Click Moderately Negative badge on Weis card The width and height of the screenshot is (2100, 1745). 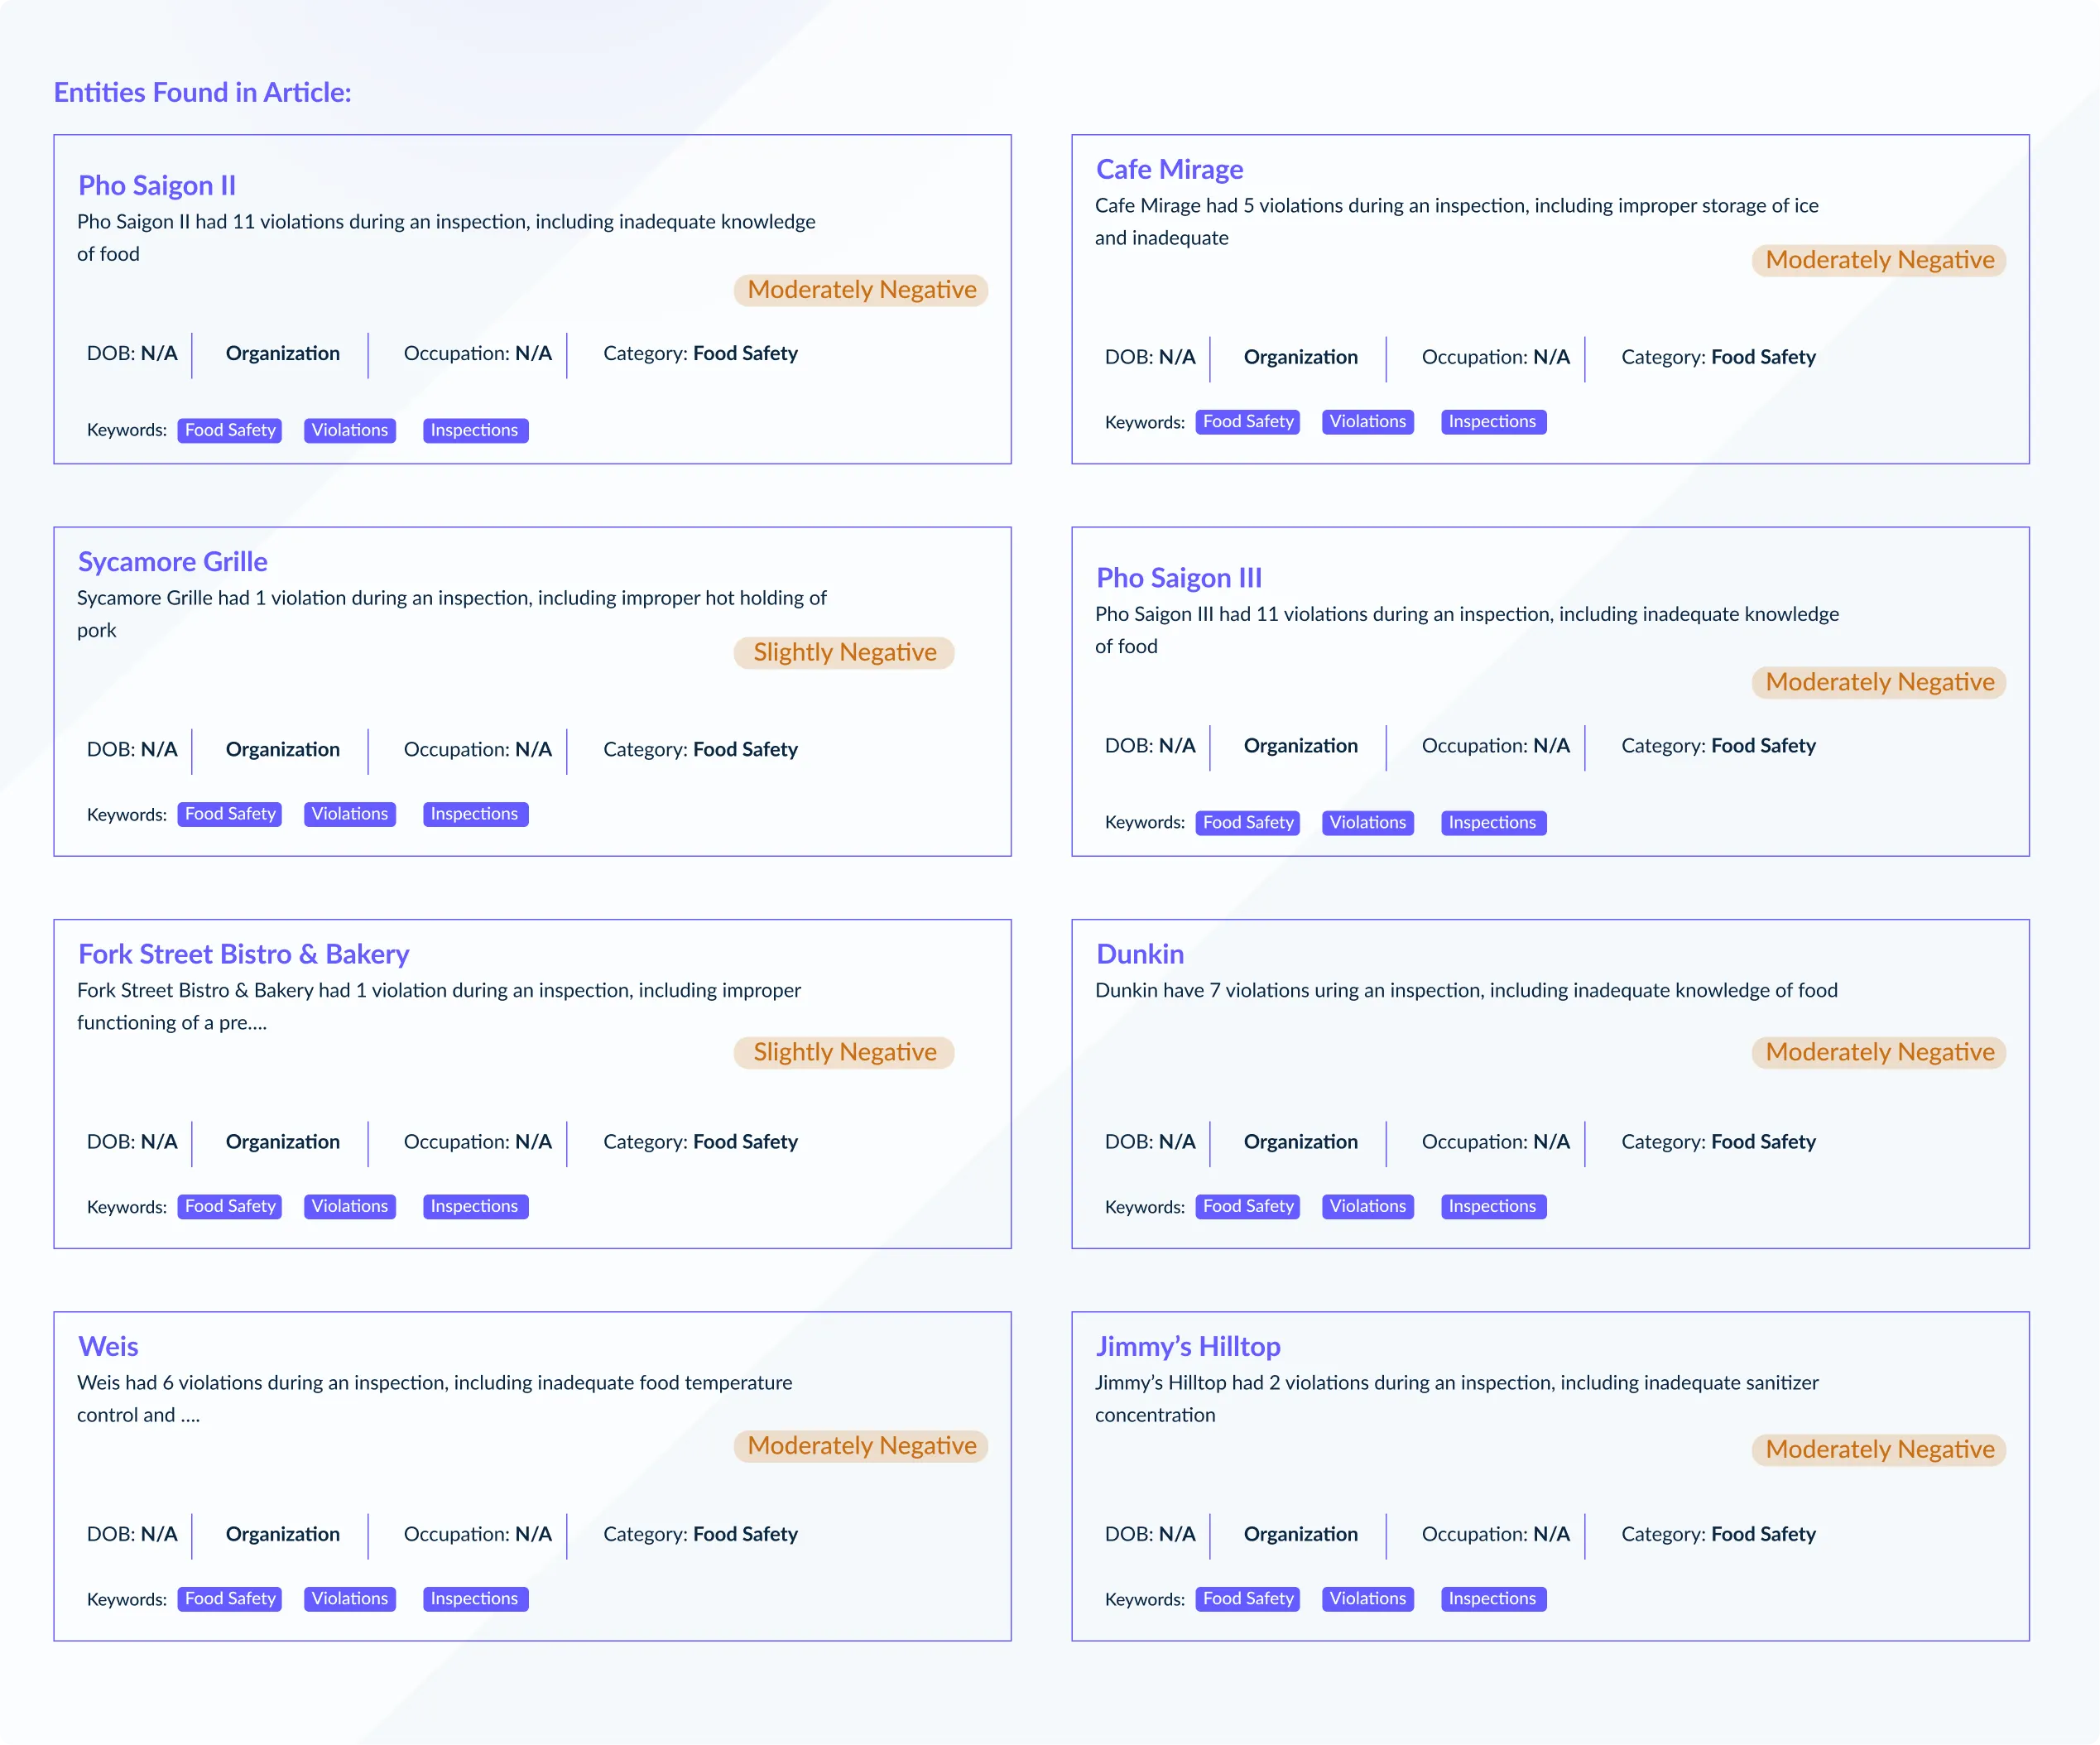(x=861, y=1446)
